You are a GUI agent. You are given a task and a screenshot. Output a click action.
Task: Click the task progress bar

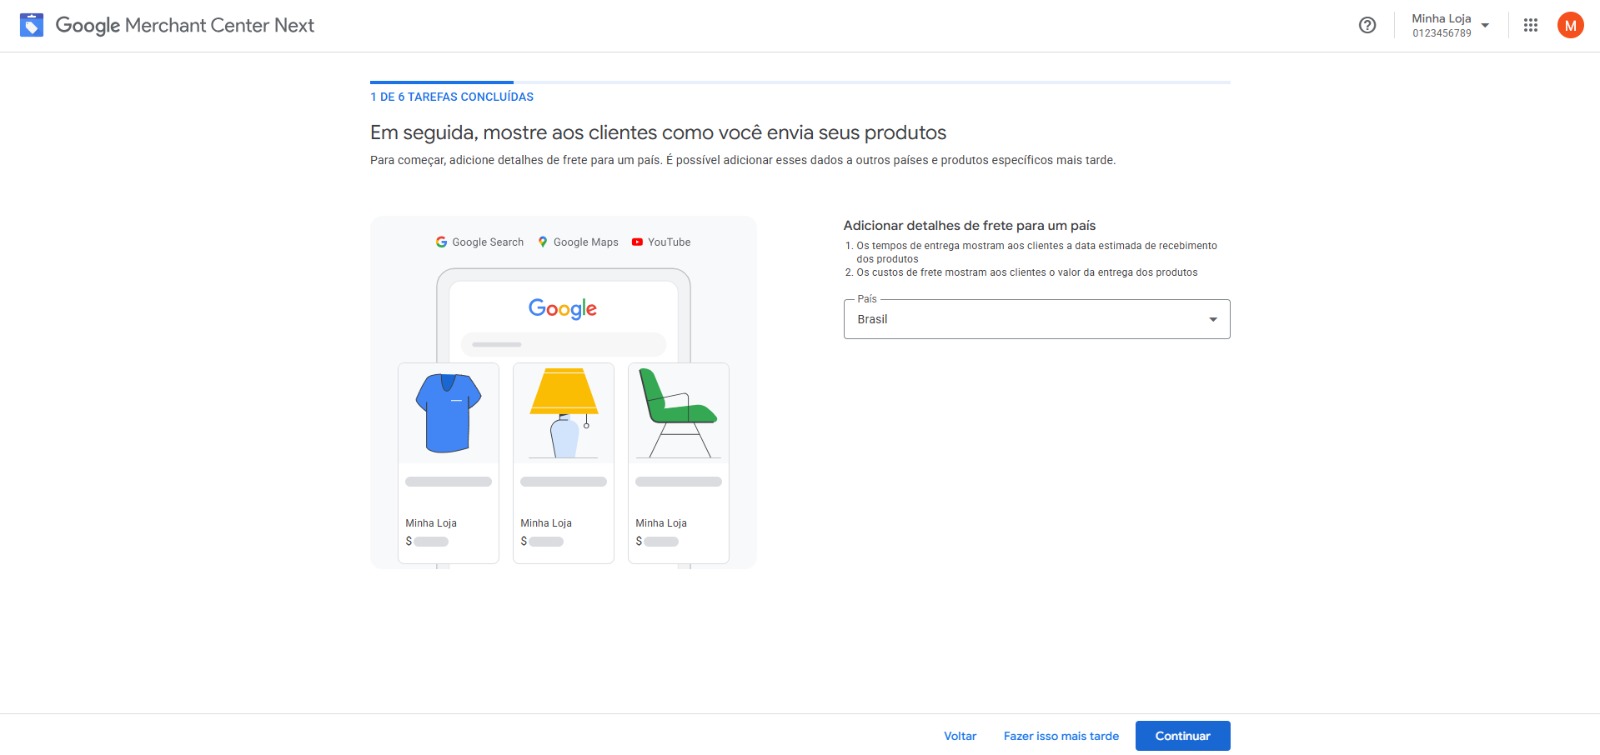[x=800, y=82]
